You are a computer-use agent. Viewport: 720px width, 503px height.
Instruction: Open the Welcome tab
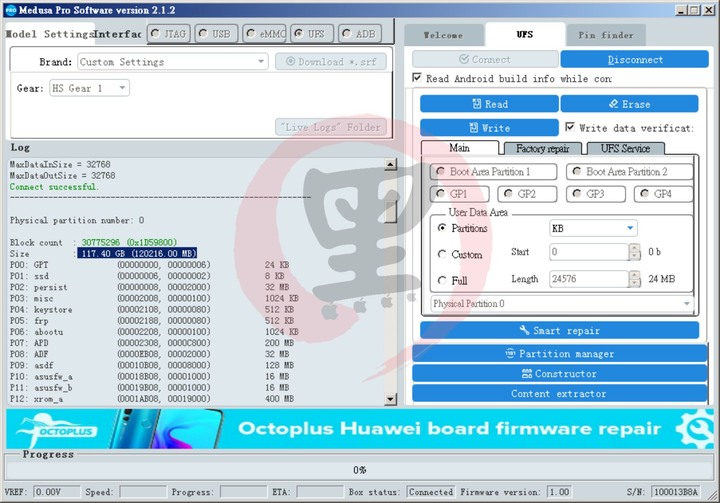point(444,35)
